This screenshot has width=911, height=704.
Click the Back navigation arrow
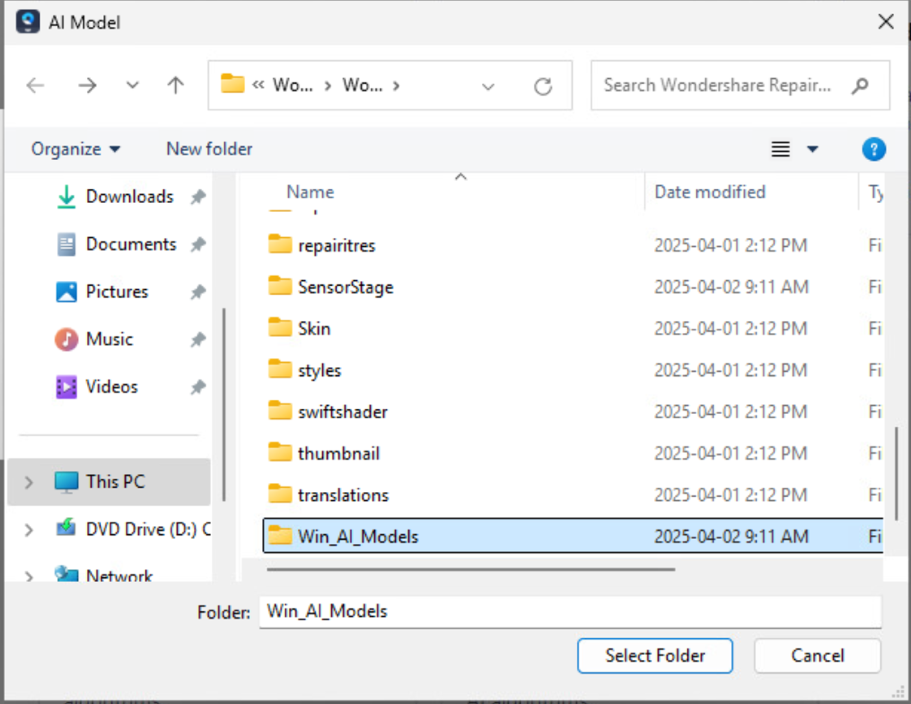(36, 86)
